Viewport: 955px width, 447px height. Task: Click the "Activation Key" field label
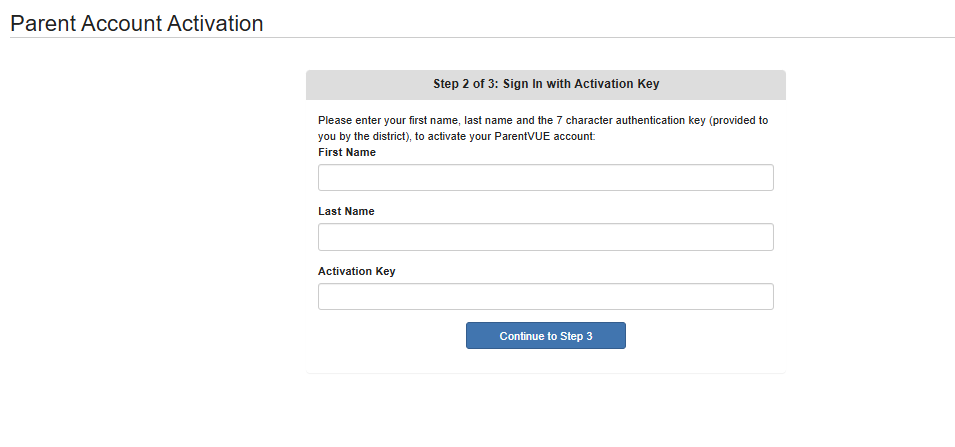357,271
